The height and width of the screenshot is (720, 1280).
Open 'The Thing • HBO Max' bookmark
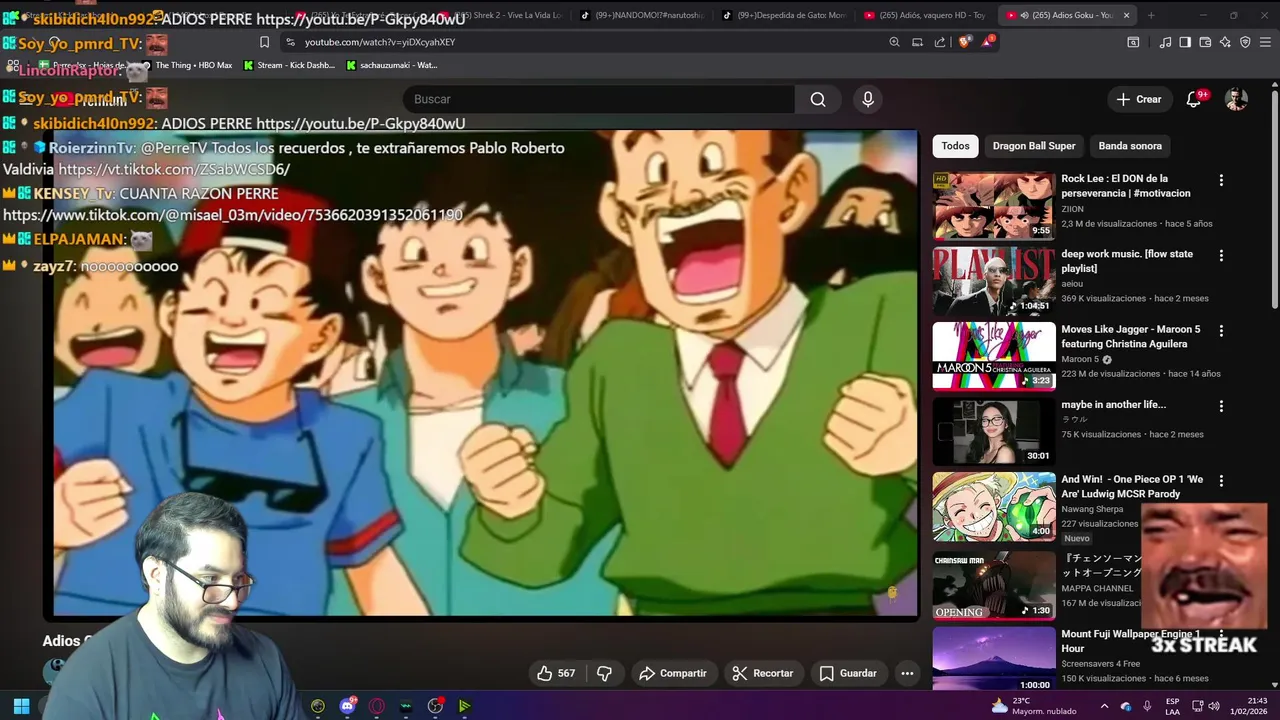[186, 65]
